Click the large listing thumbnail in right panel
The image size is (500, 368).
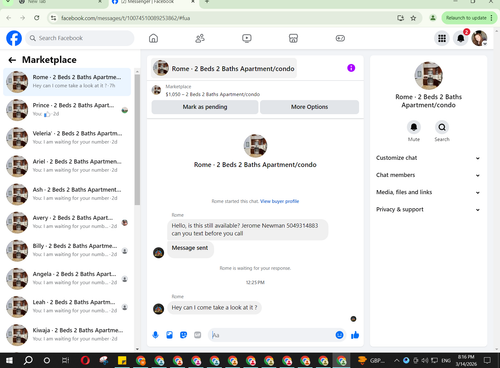pos(429,76)
